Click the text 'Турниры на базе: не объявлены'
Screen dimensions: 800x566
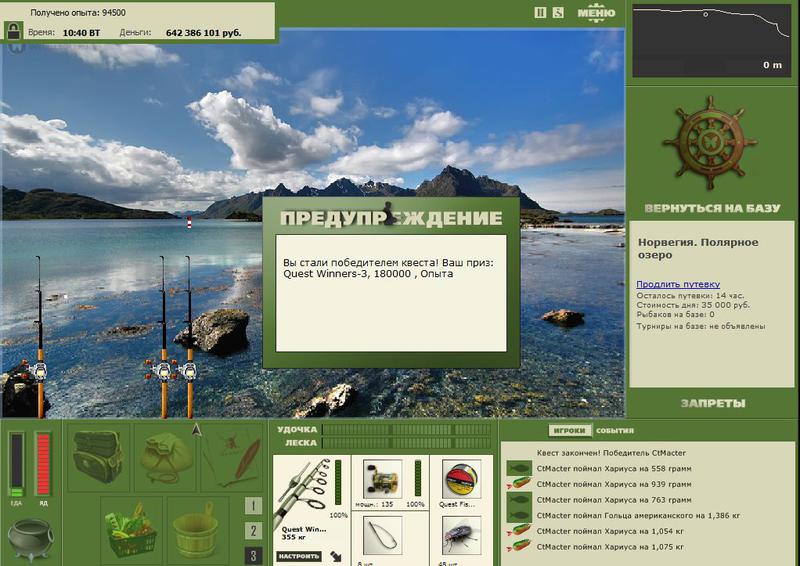click(x=701, y=326)
